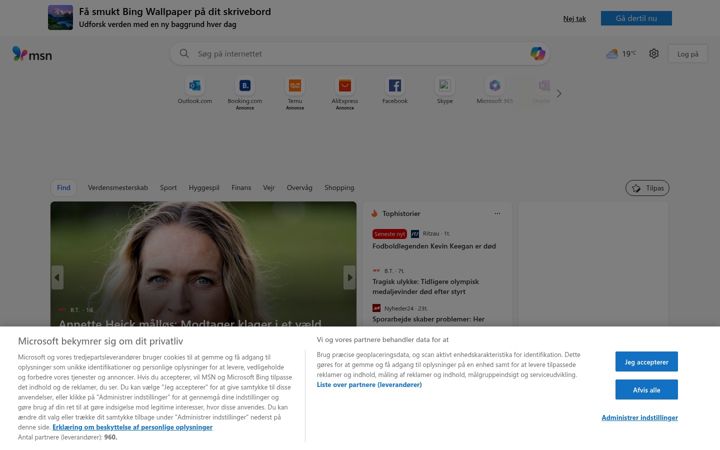720x450 pixels.
Task: Click the Tilpas button
Action: [x=647, y=188]
